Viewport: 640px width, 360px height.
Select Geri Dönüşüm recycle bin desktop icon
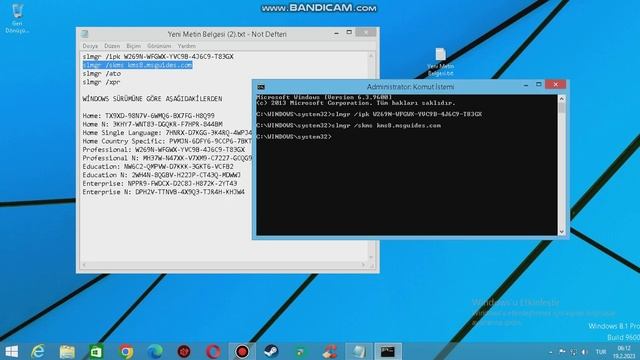(17, 18)
